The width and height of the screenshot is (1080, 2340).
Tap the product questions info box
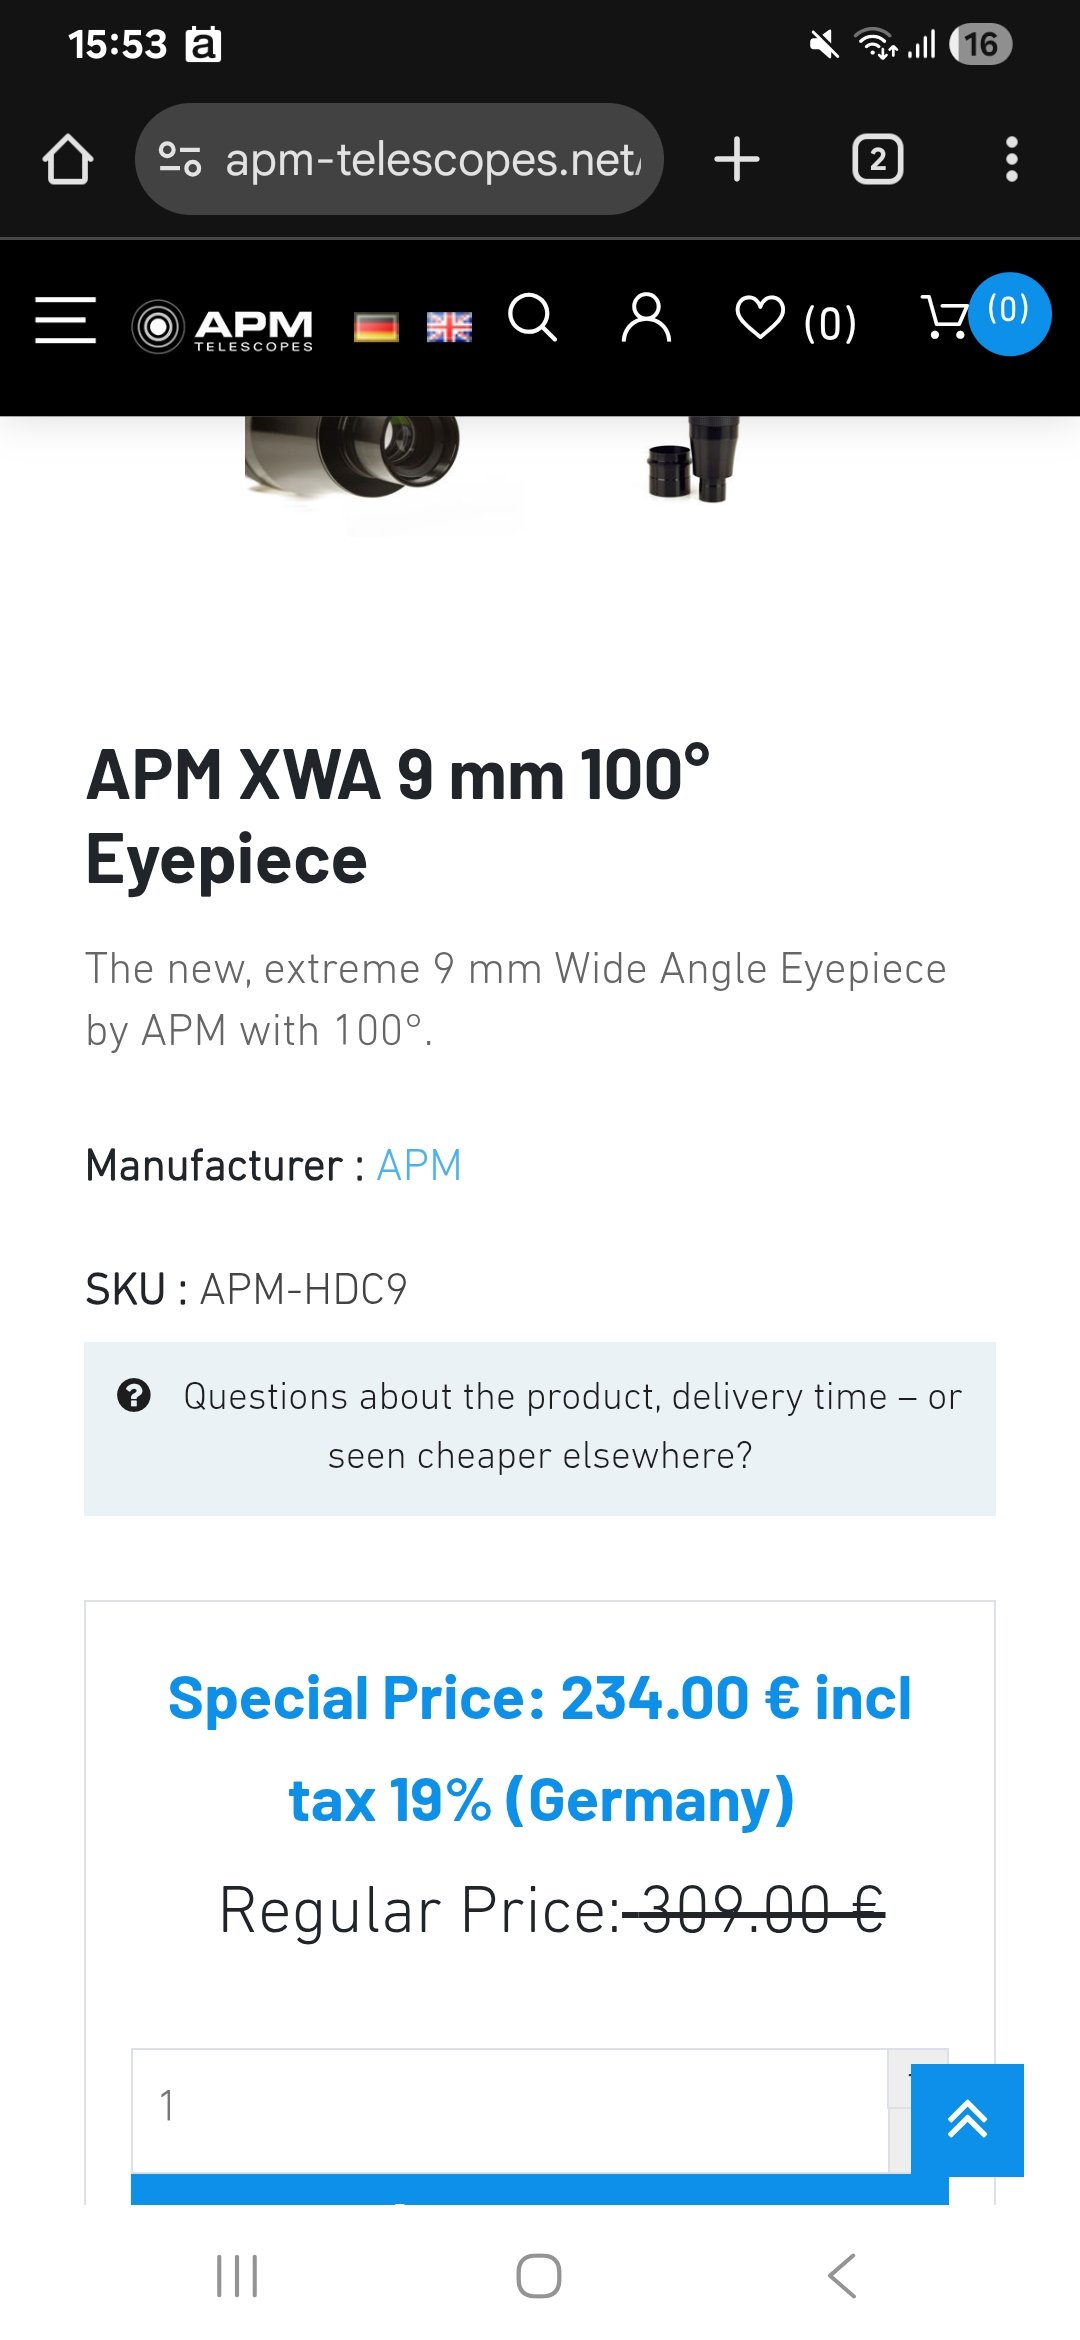[x=540, y=1427]
